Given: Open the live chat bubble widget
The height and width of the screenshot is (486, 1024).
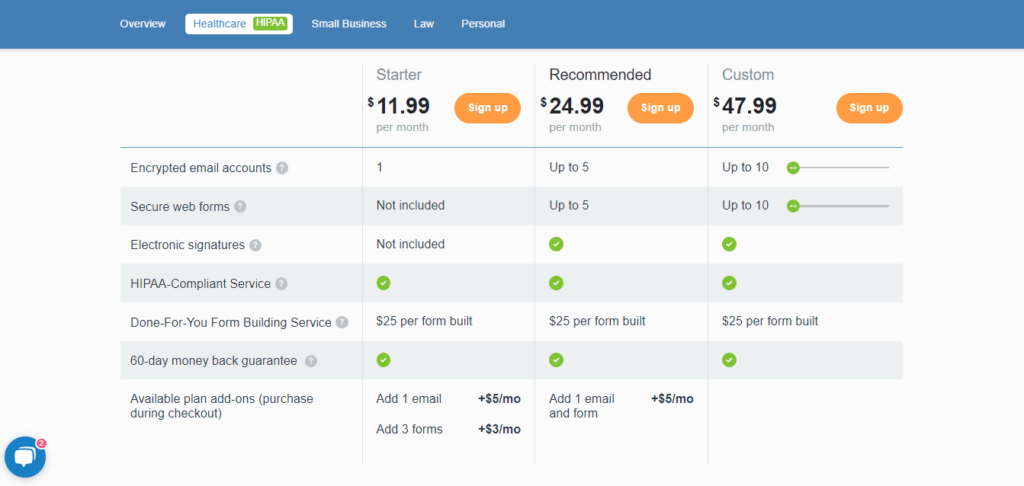Looking at the screenshot, I should point(25,457).
